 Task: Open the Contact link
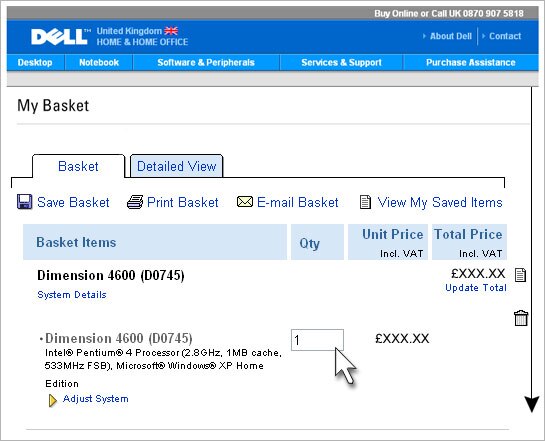tap(505, 36)
